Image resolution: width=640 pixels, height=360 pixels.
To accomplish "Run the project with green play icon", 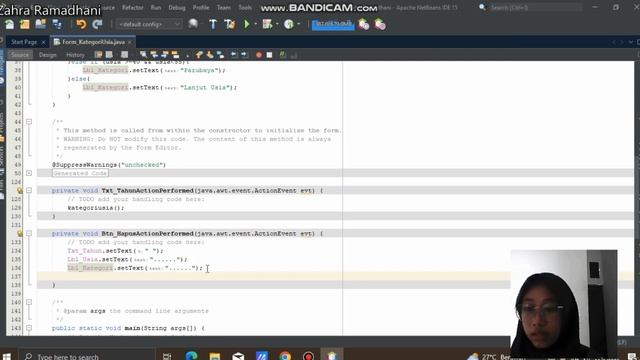I will tap(247, 24).
